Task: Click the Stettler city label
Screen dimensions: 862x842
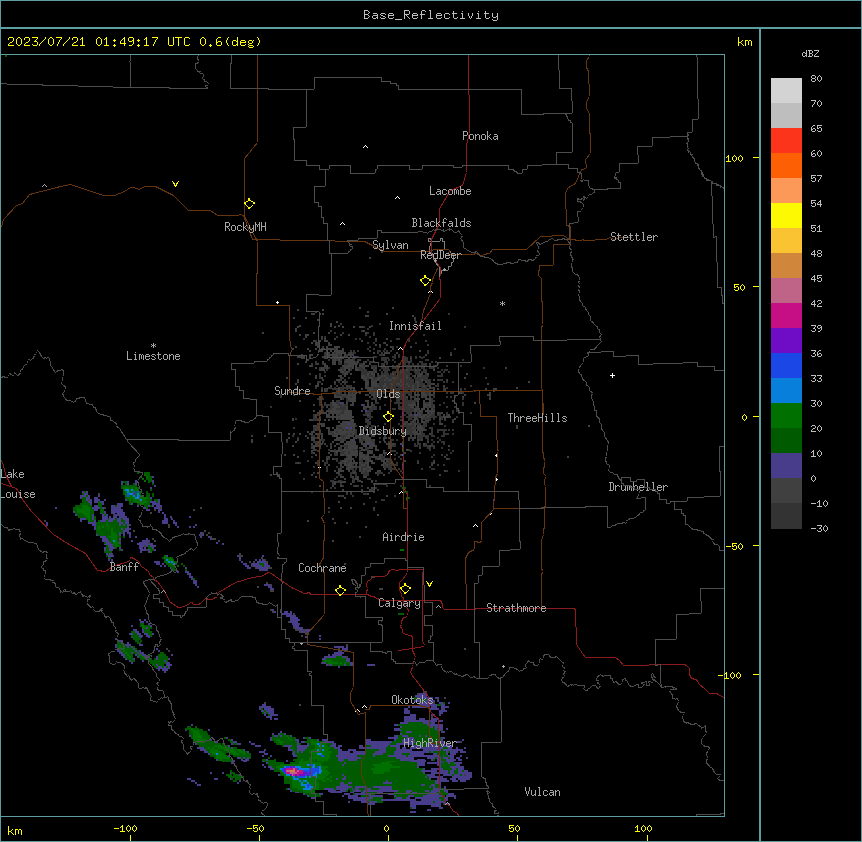Action: tap(634, 237)
